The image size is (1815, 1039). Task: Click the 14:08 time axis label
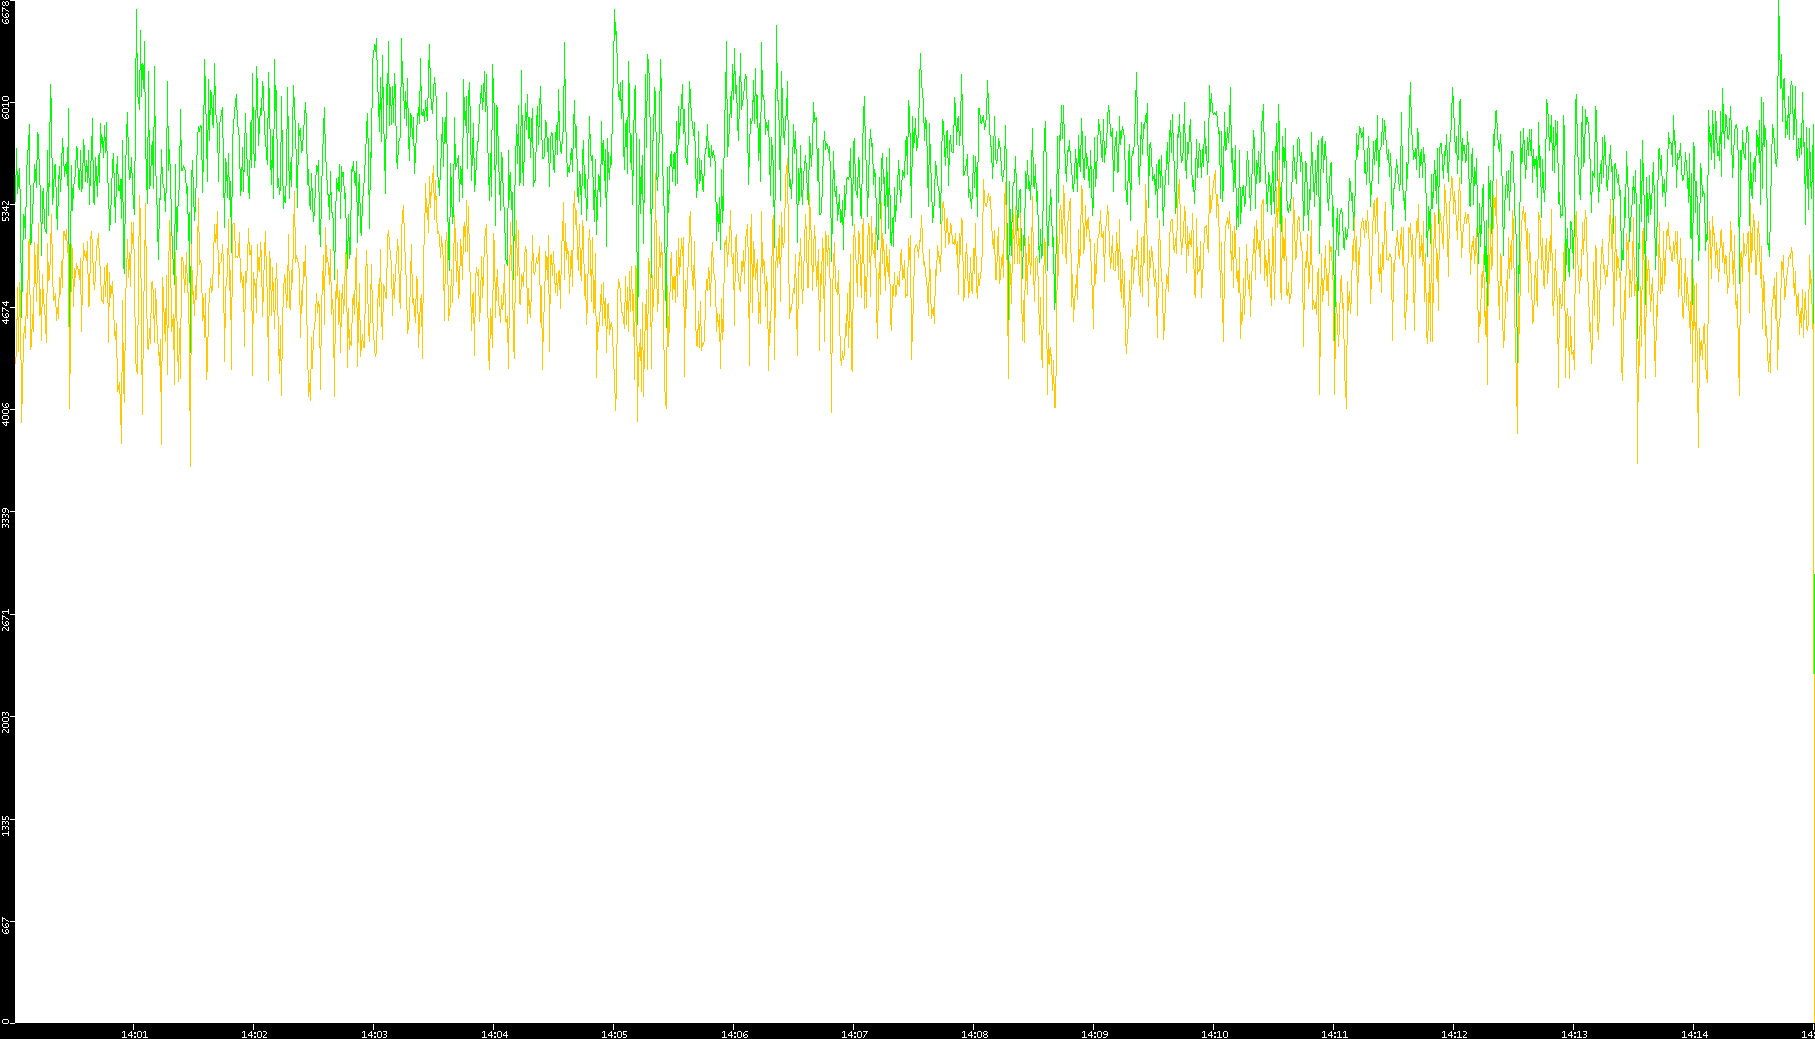974,1034
